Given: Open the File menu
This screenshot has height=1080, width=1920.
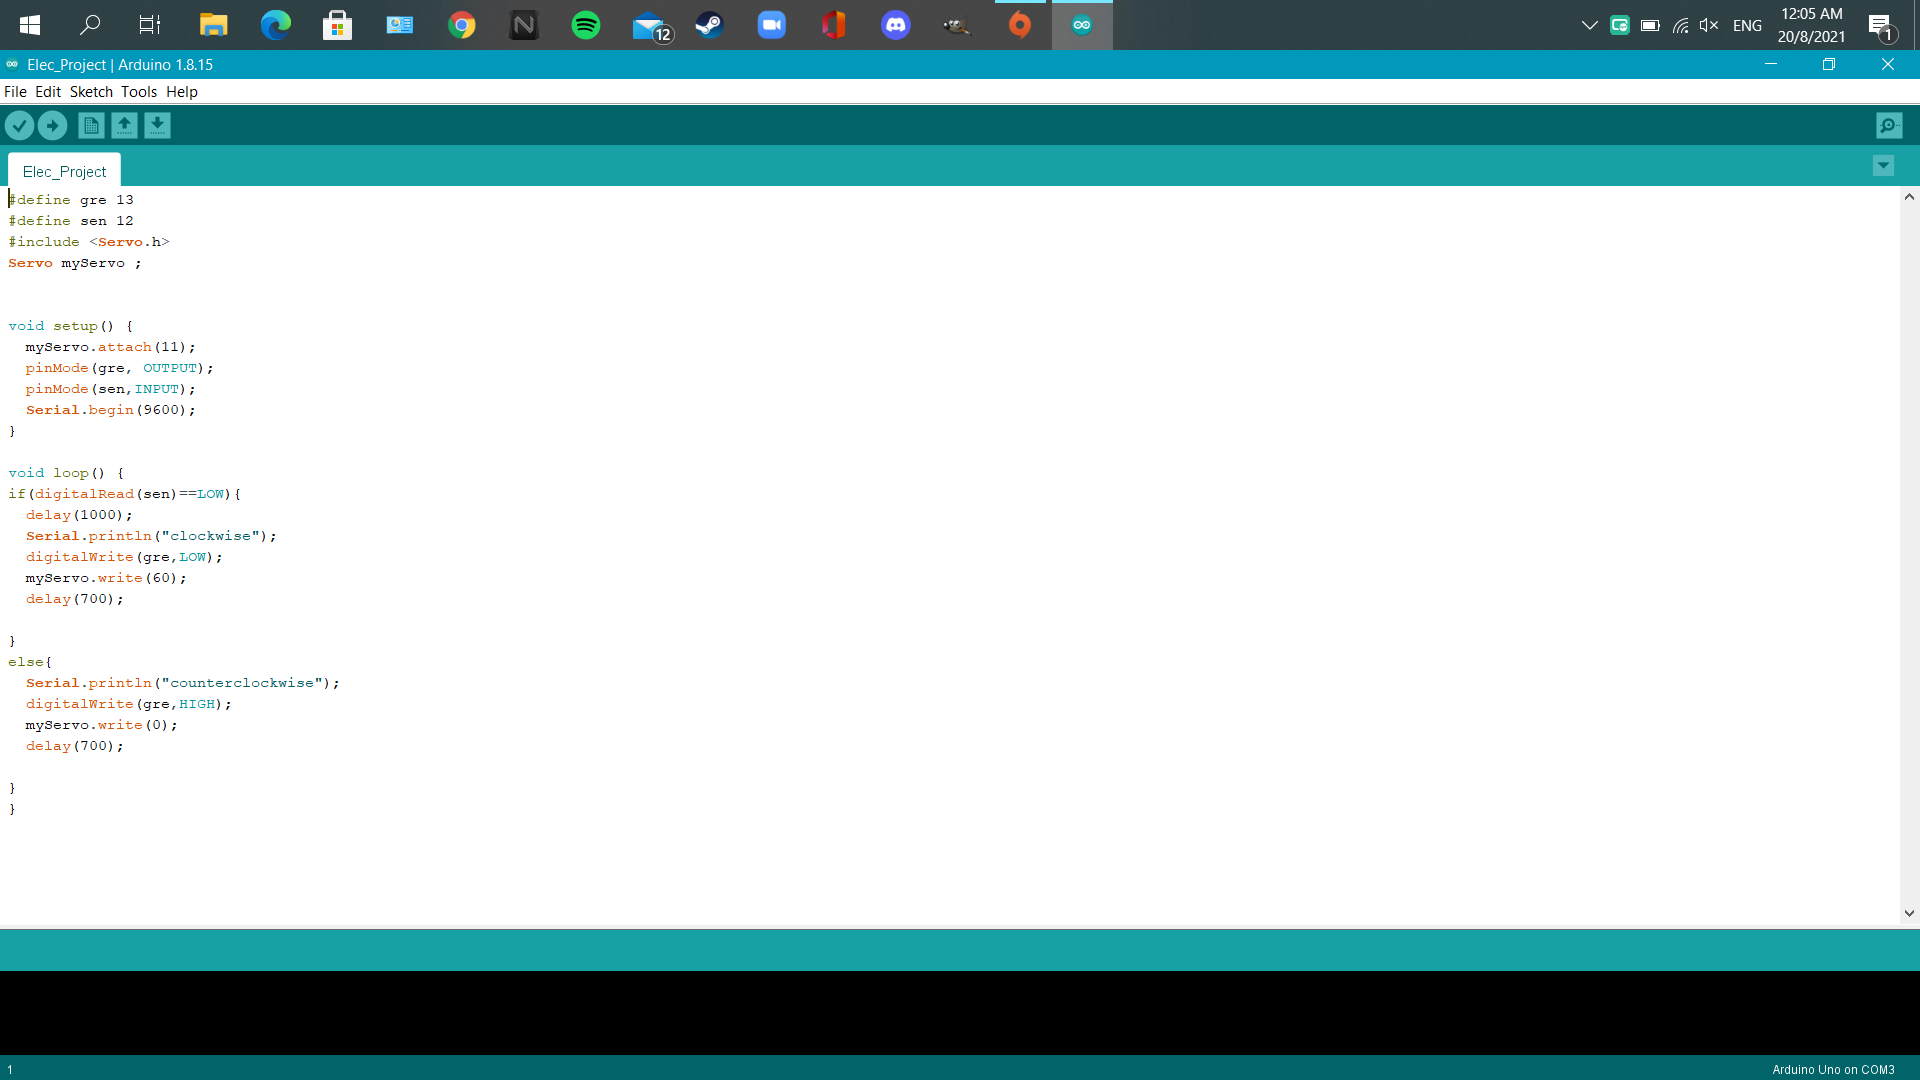Looking at the screenshot, I should pos(15,92).
